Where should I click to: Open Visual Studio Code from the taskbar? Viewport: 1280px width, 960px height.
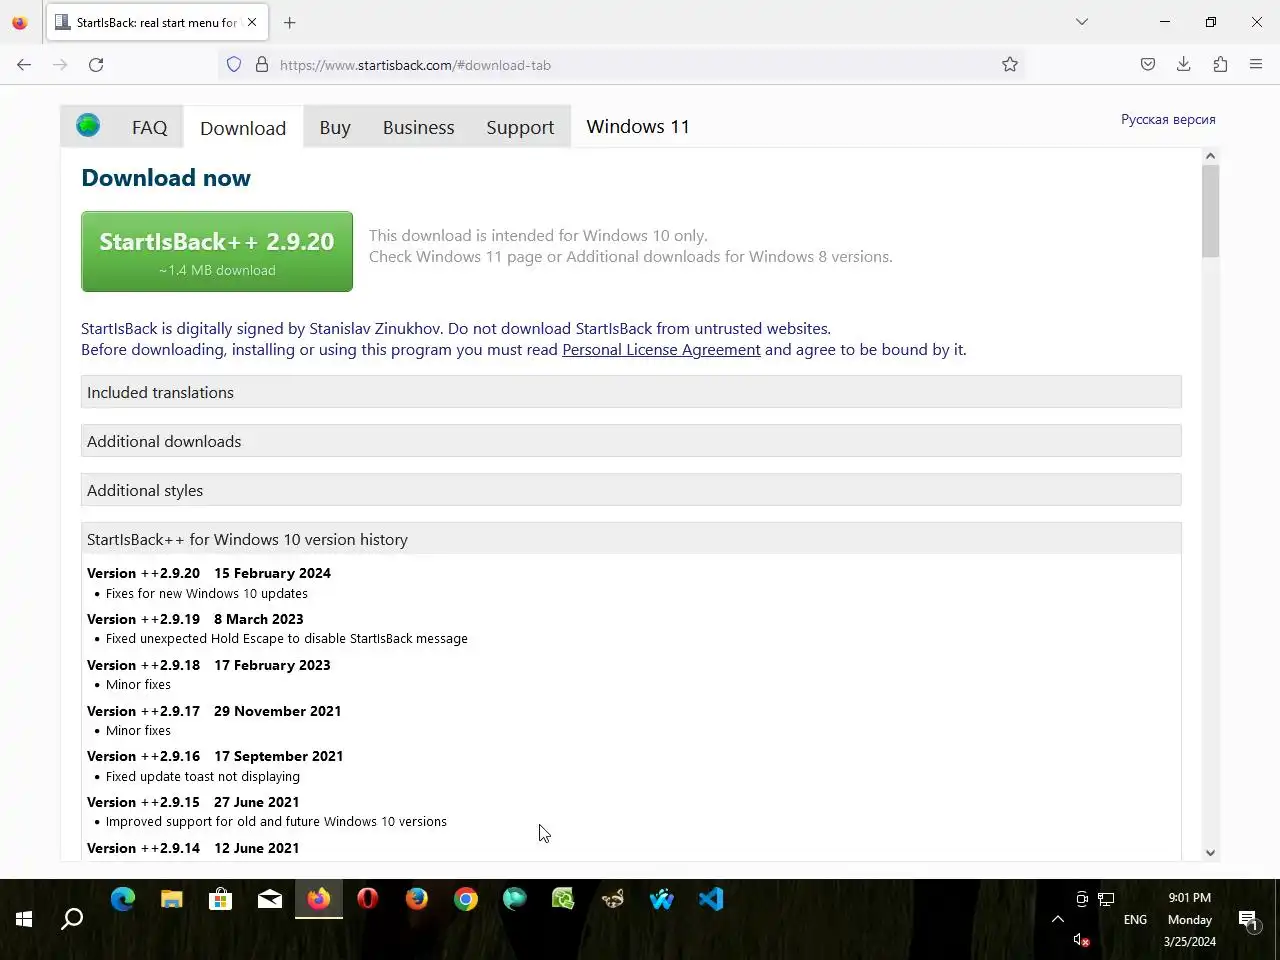711,899
